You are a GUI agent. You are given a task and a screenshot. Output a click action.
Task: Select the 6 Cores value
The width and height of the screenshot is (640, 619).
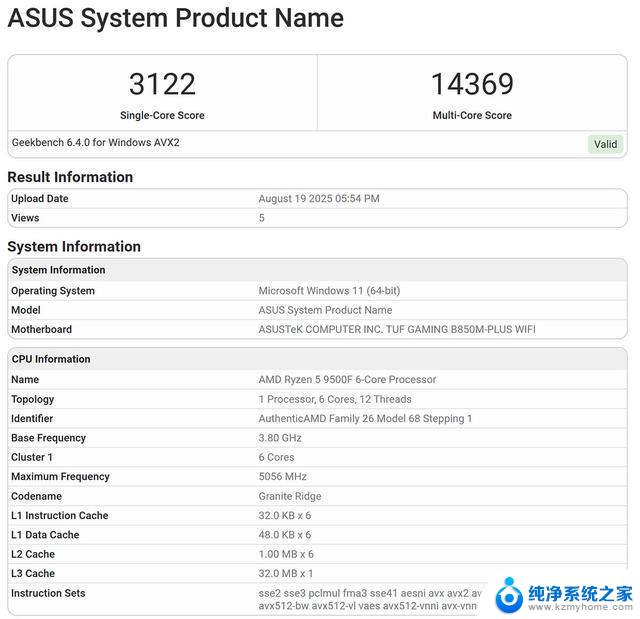pos(276,457)
